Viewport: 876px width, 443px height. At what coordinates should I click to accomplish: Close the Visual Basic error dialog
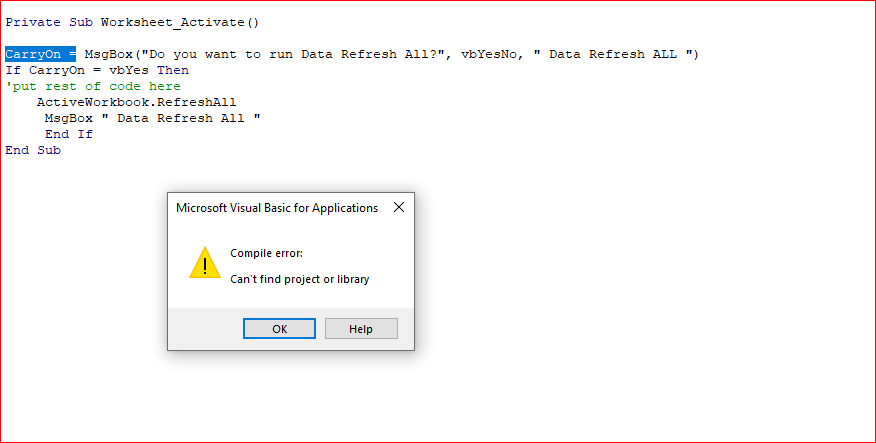(x=399, y=207)
